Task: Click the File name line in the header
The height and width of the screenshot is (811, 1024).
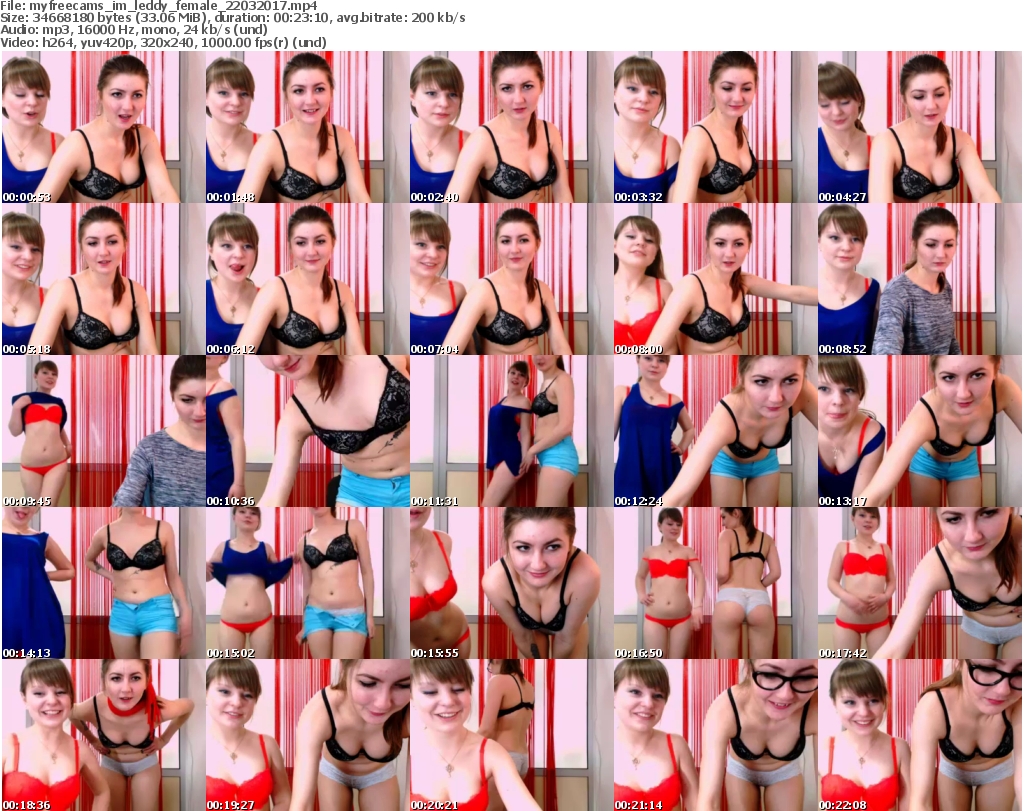Action: [159, 6]
